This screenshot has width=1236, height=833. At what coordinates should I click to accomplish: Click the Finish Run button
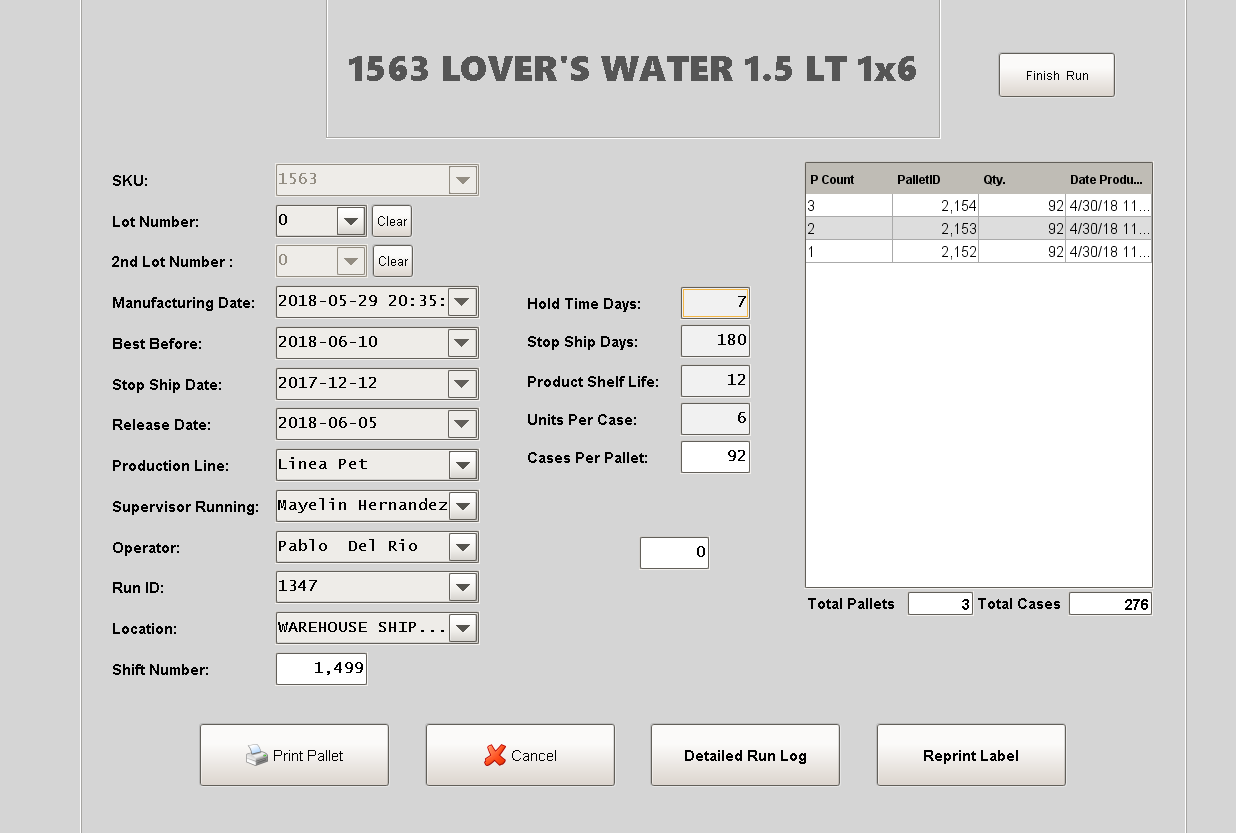point(1056,75)
